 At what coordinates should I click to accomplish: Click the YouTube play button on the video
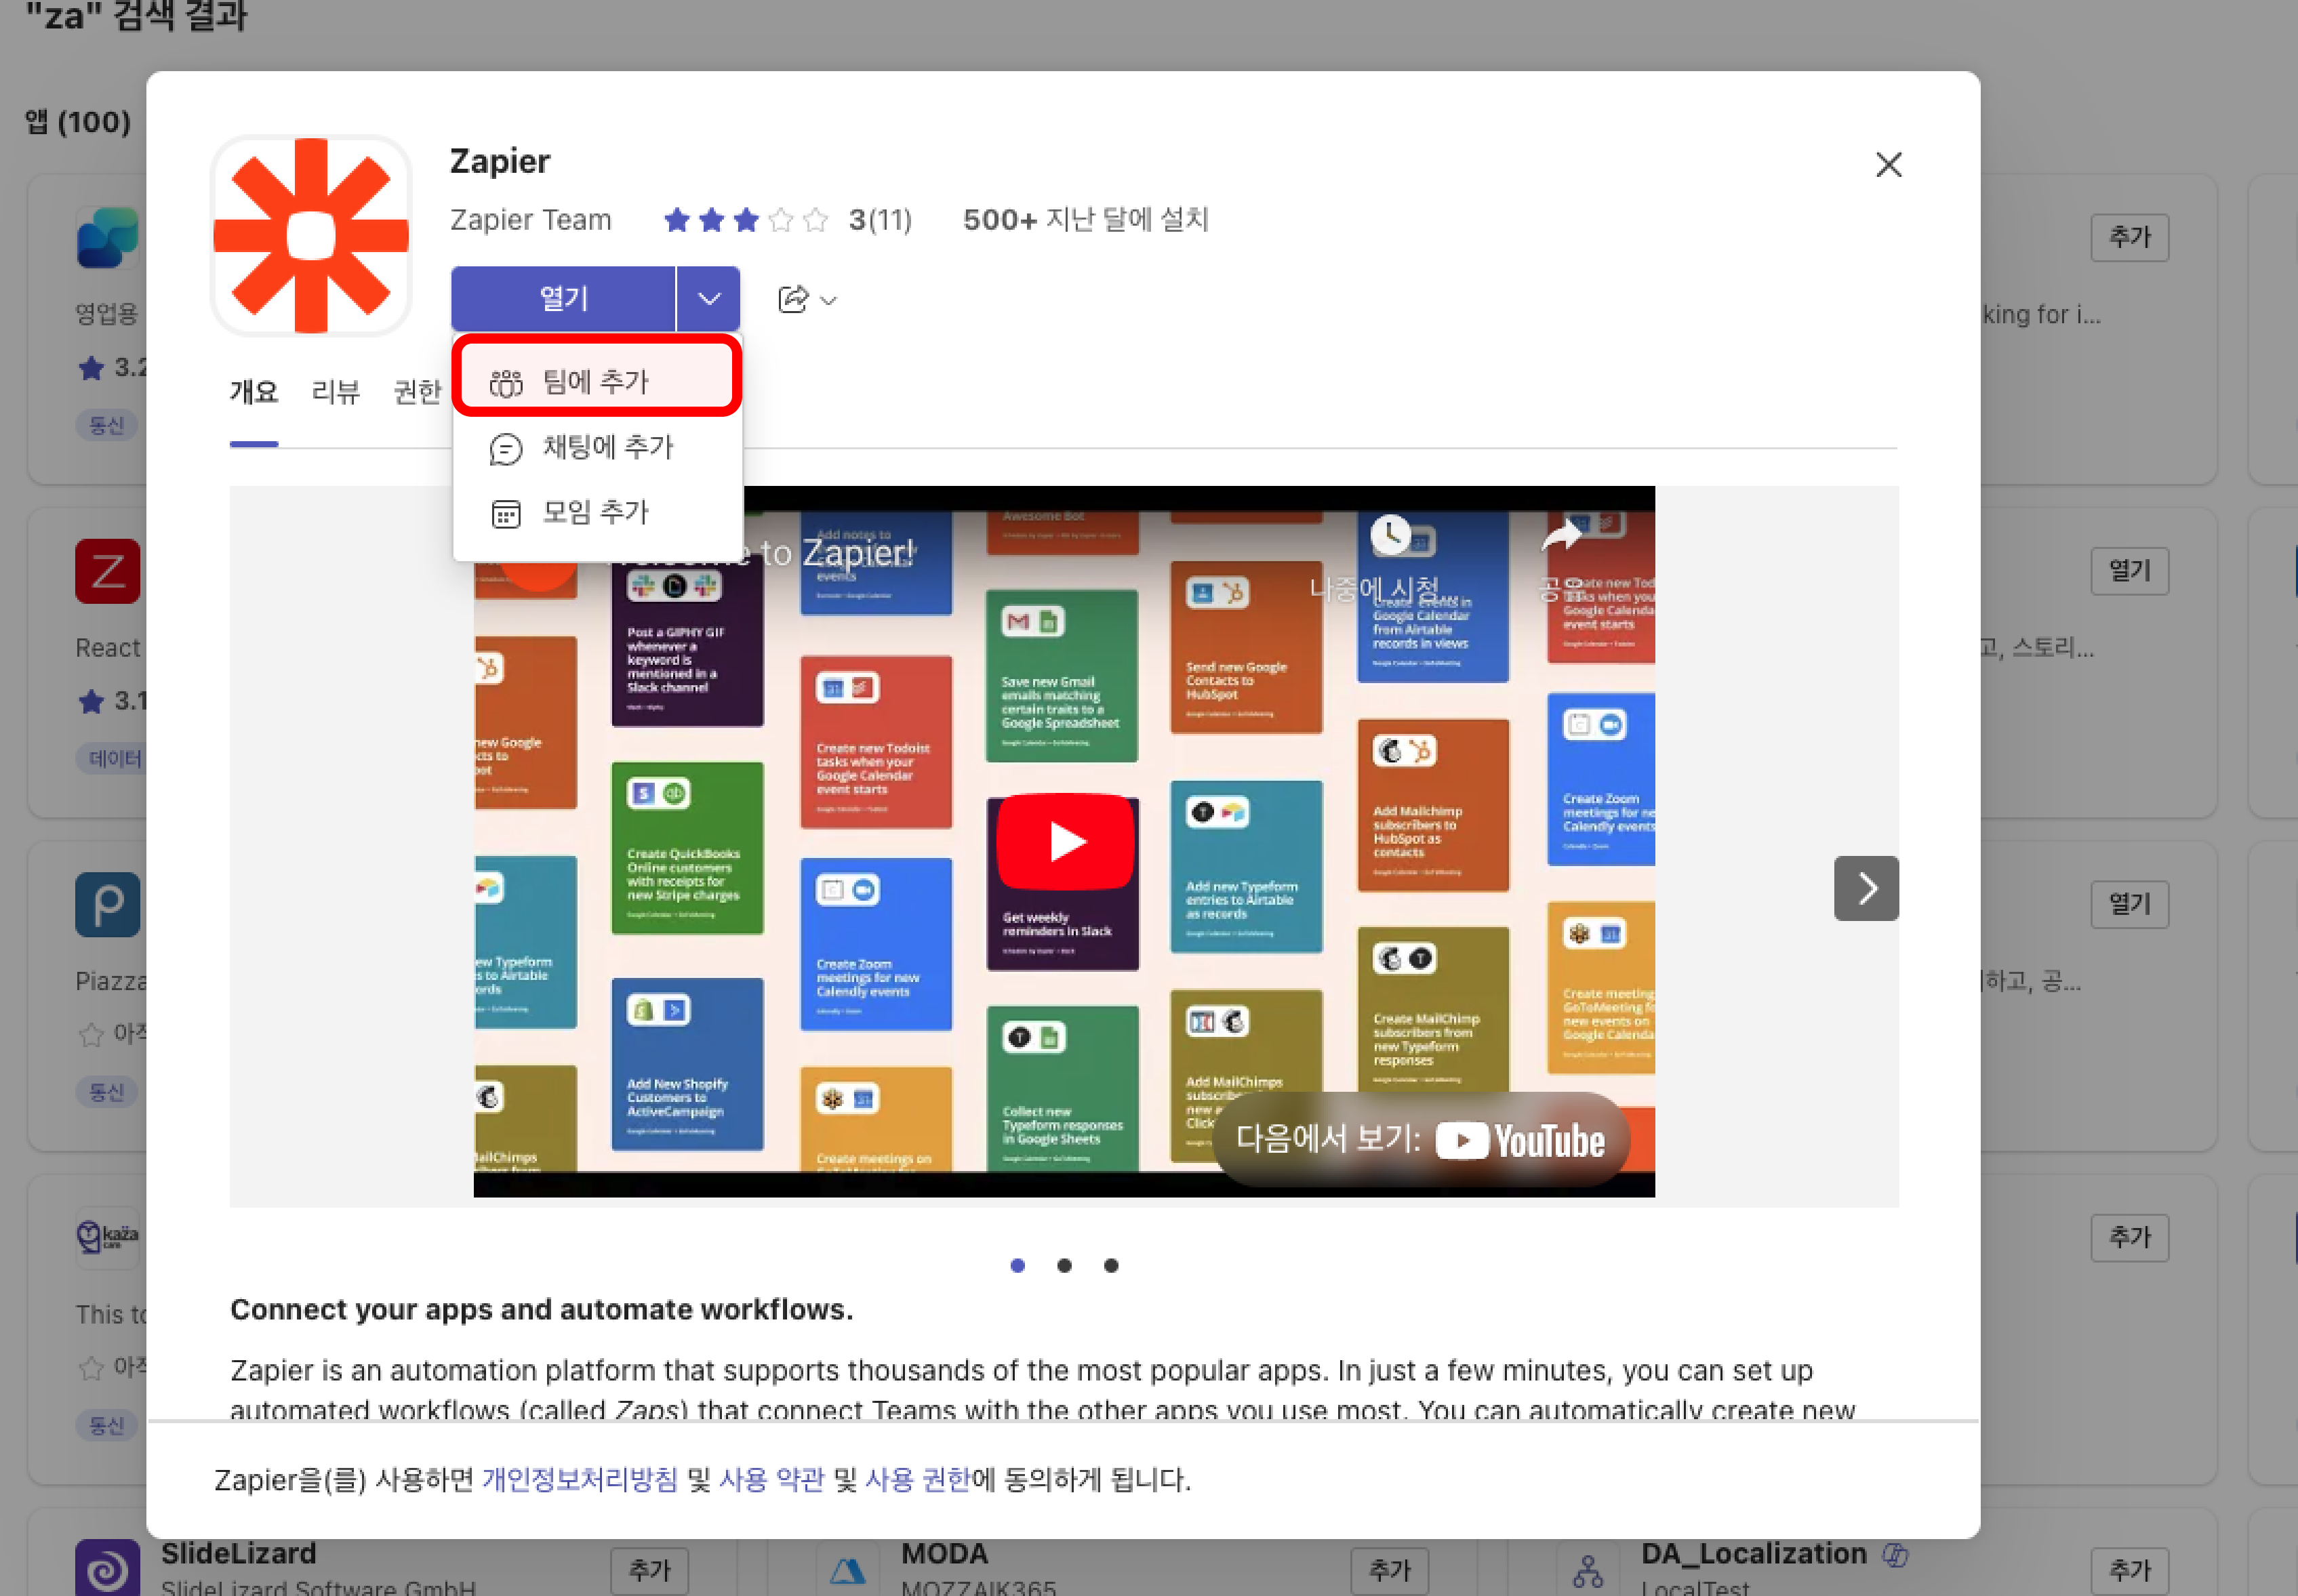1065,841
